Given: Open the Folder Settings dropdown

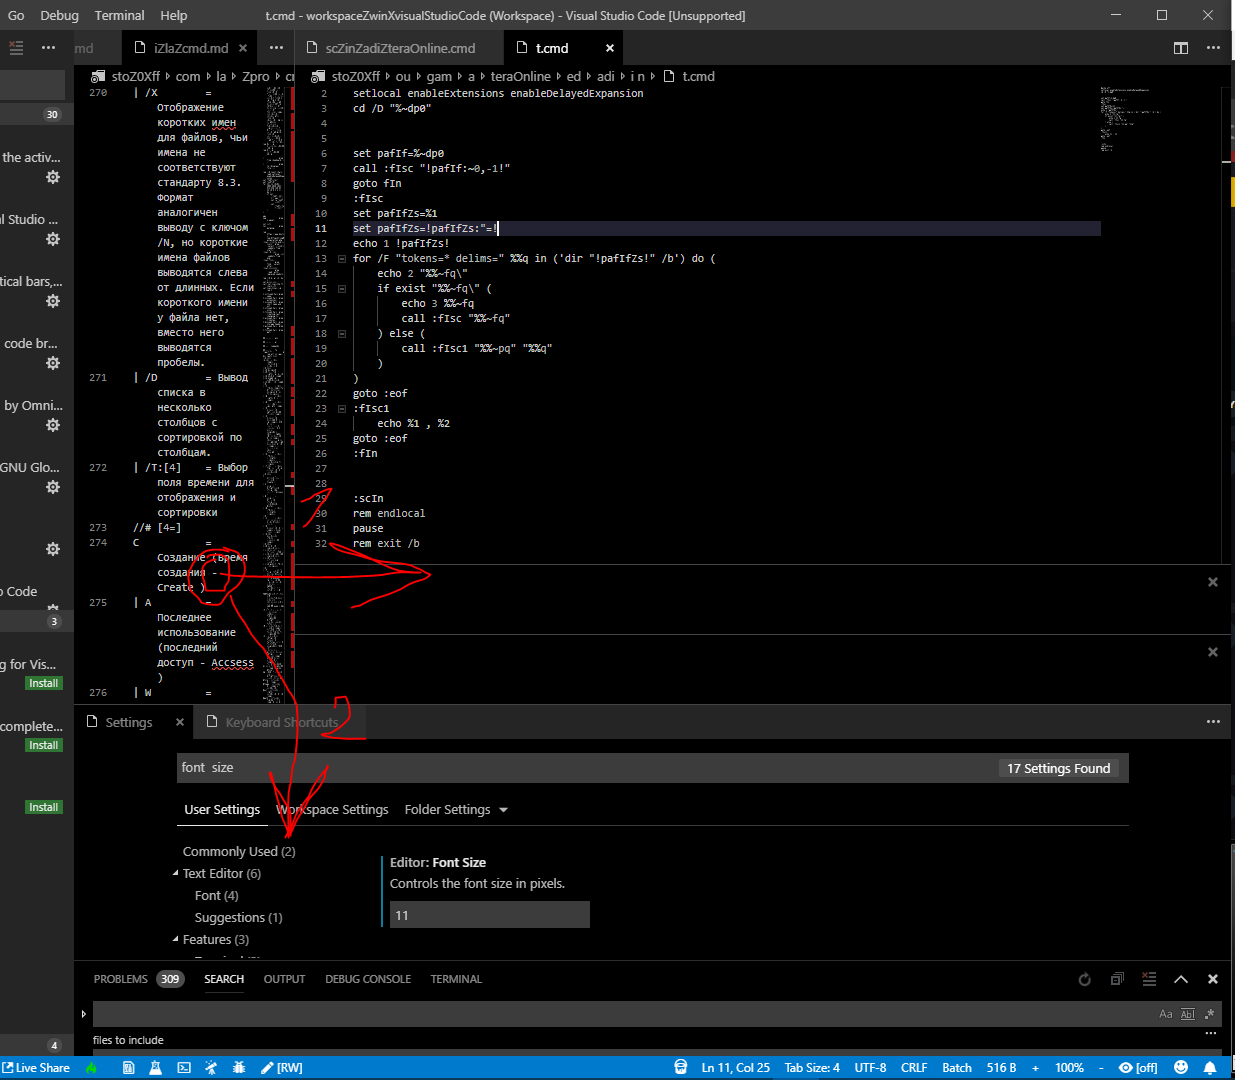Looking at the screenshot, I should [x=456, y=809].
